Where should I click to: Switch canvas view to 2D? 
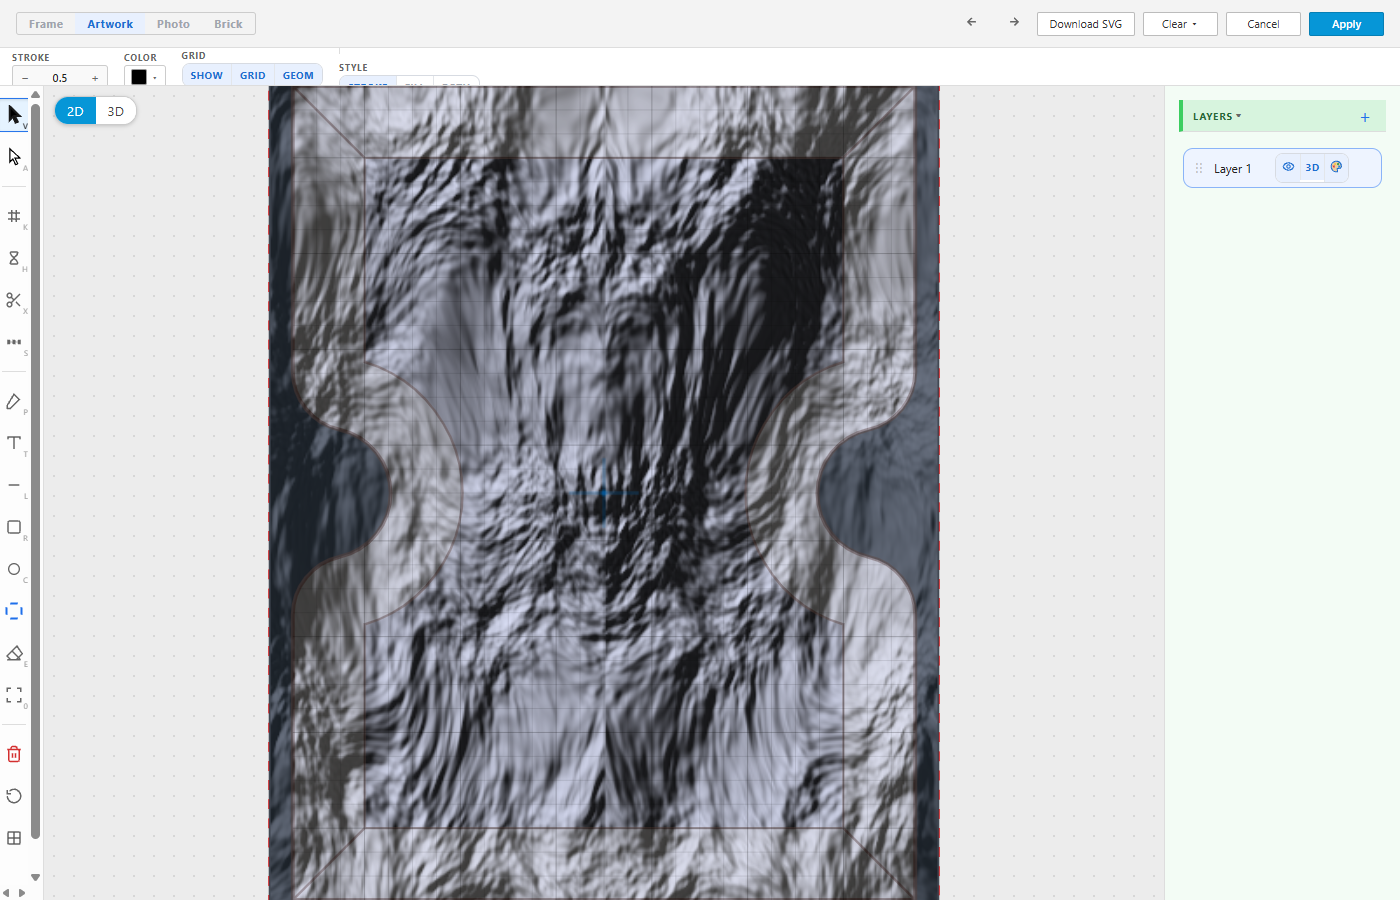75,111
